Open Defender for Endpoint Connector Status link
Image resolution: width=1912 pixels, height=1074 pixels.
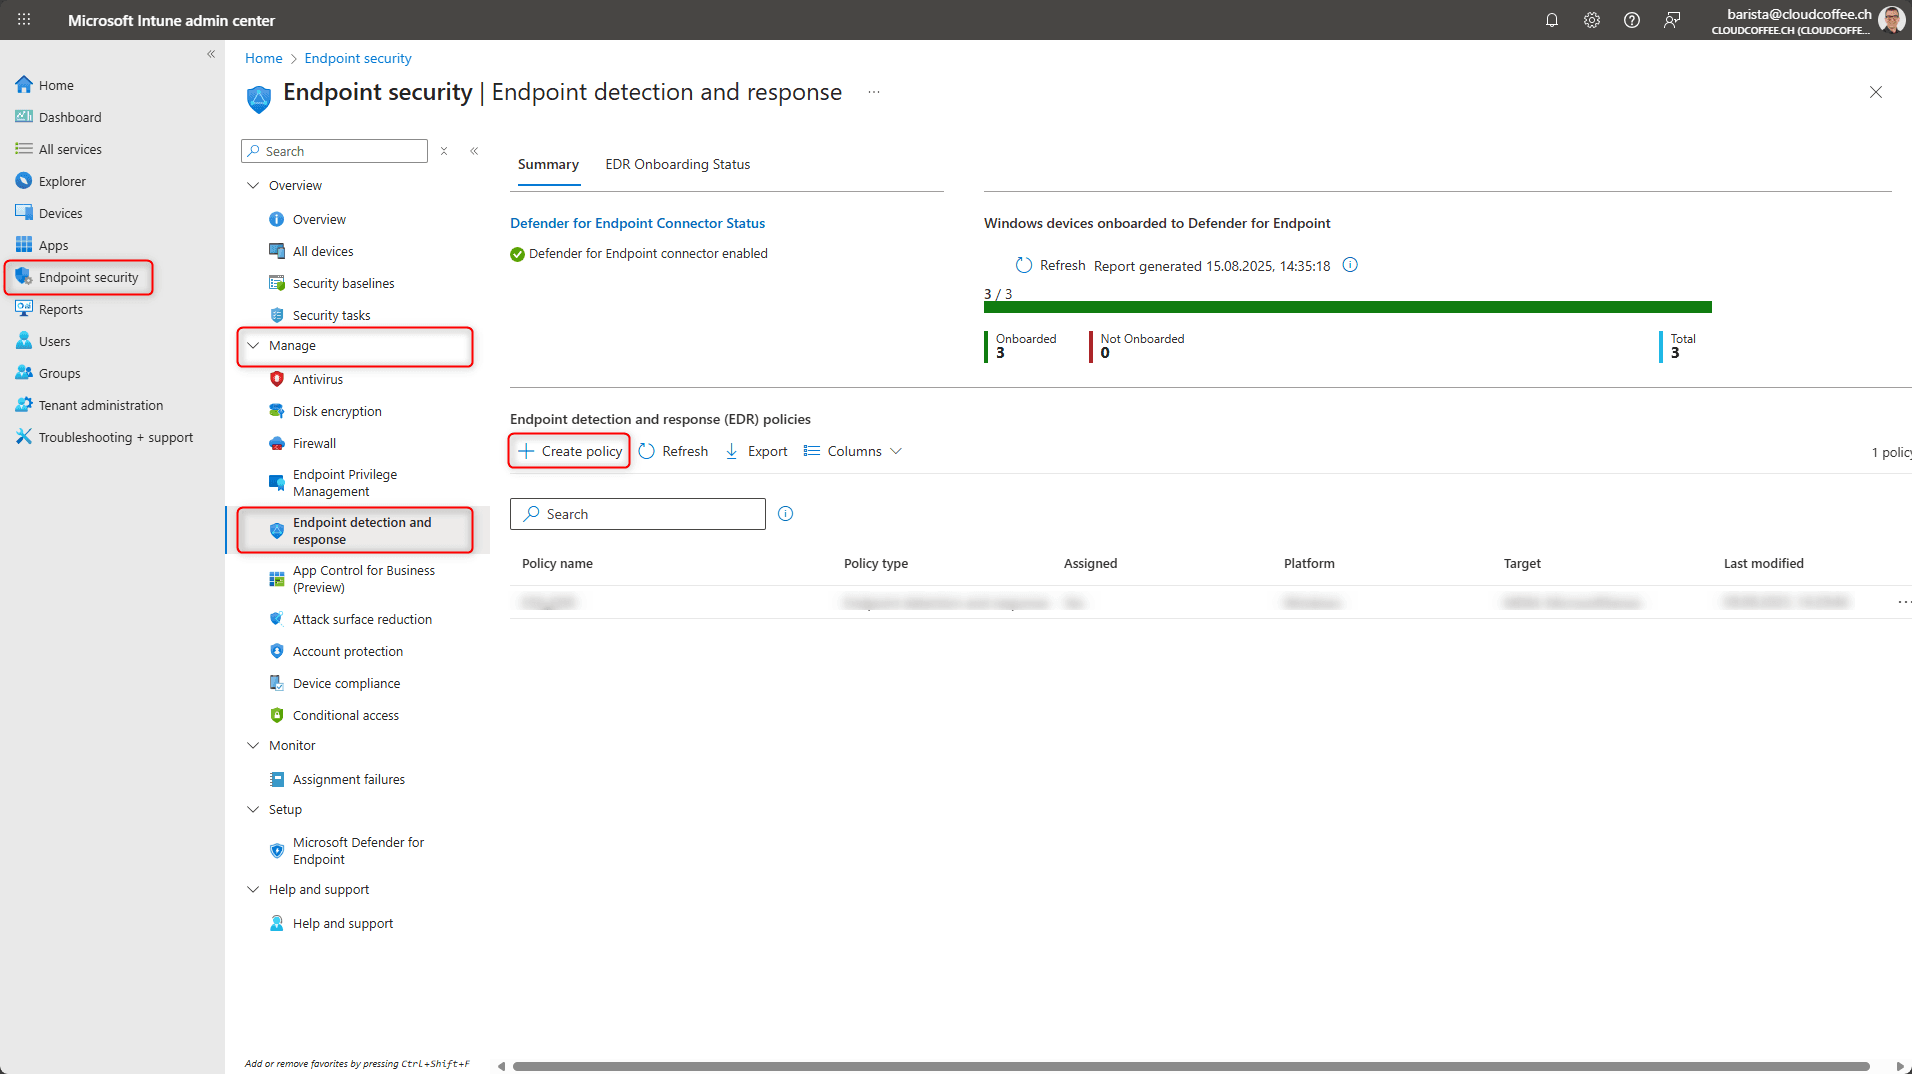coord(637,223)
